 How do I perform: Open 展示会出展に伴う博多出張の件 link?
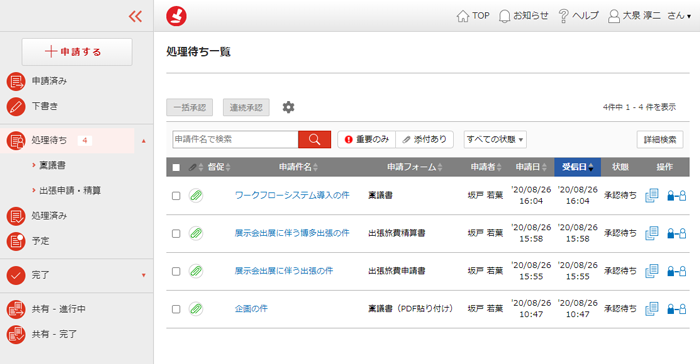tap(292, 233)
